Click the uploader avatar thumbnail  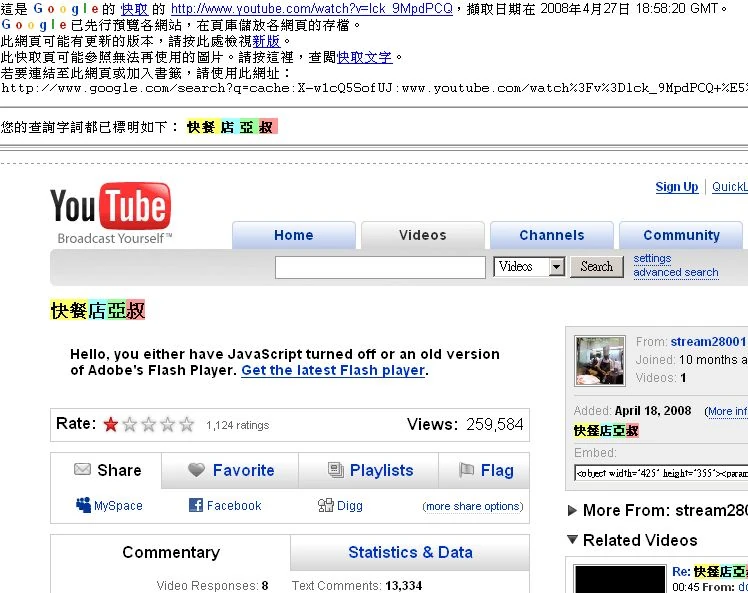[x=600, y=361]
